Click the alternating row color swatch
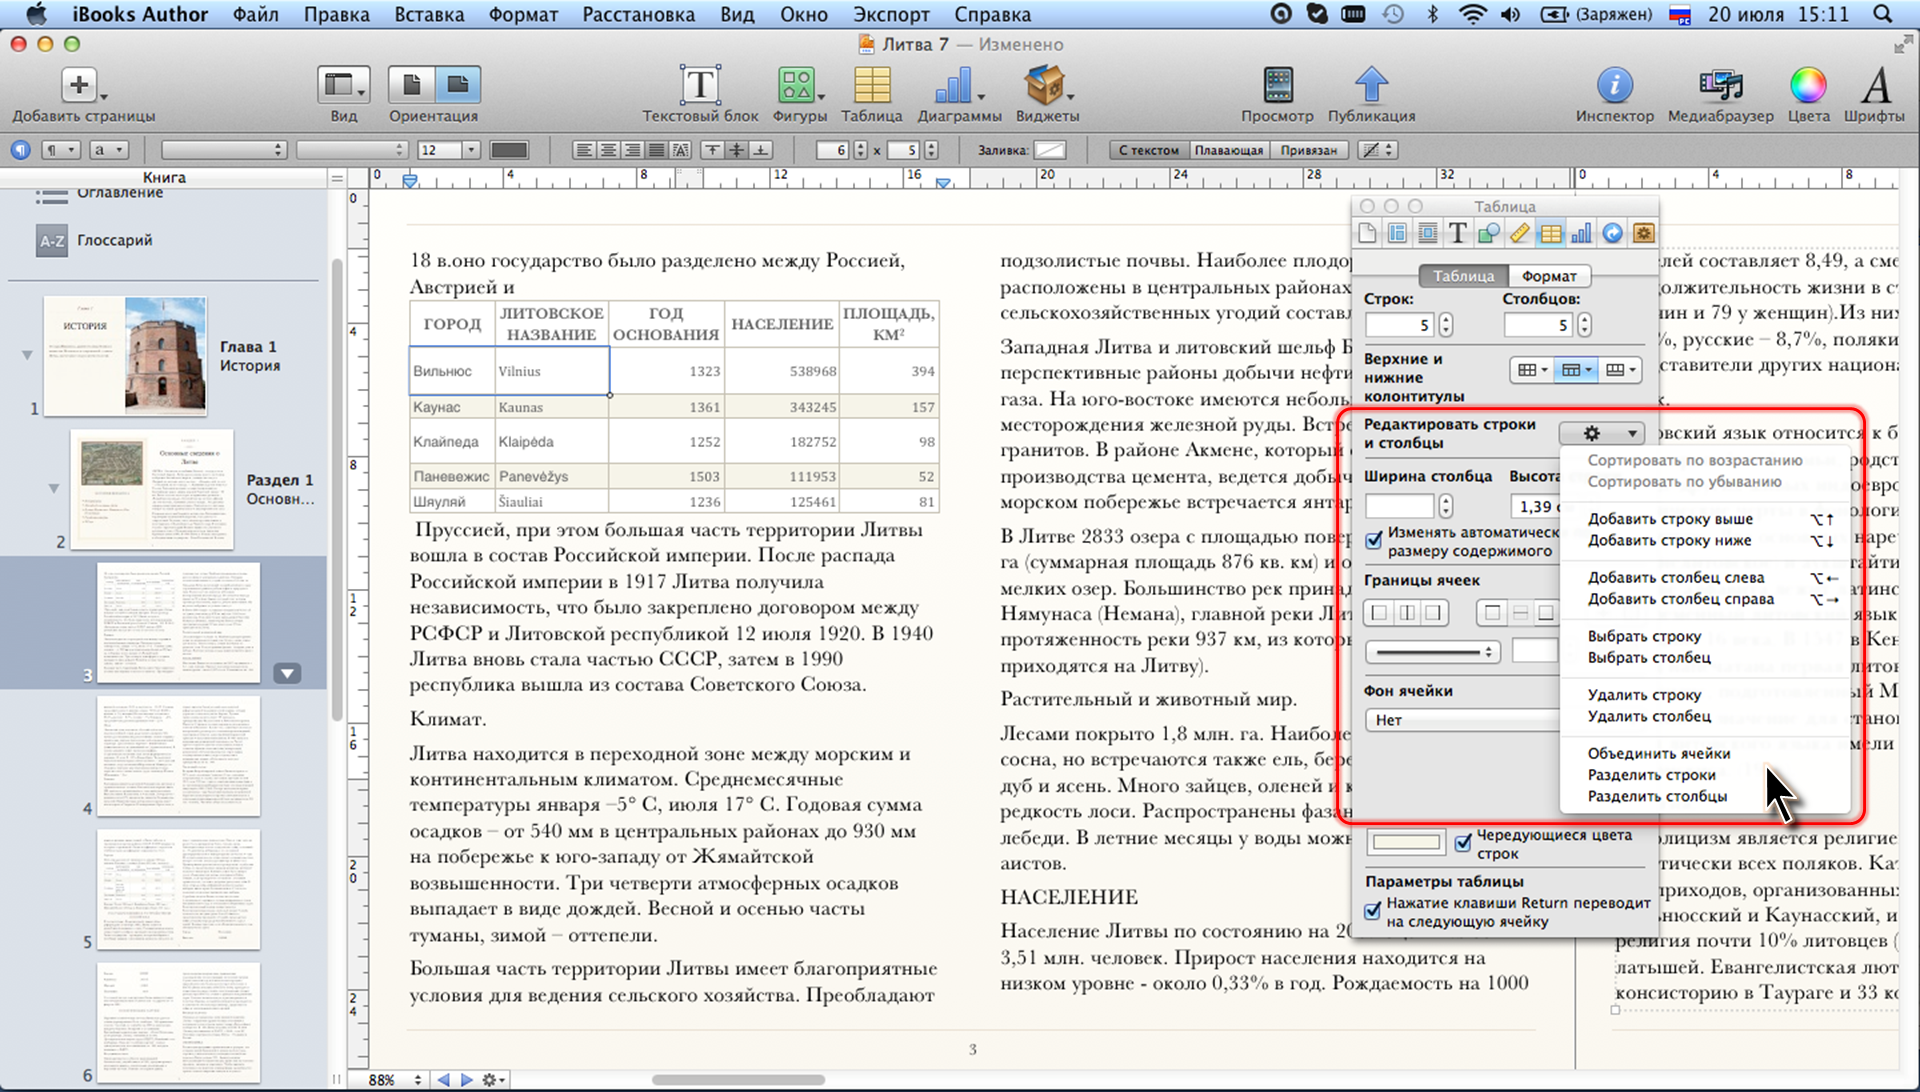1920x1092 pixels. (1406, 842)
